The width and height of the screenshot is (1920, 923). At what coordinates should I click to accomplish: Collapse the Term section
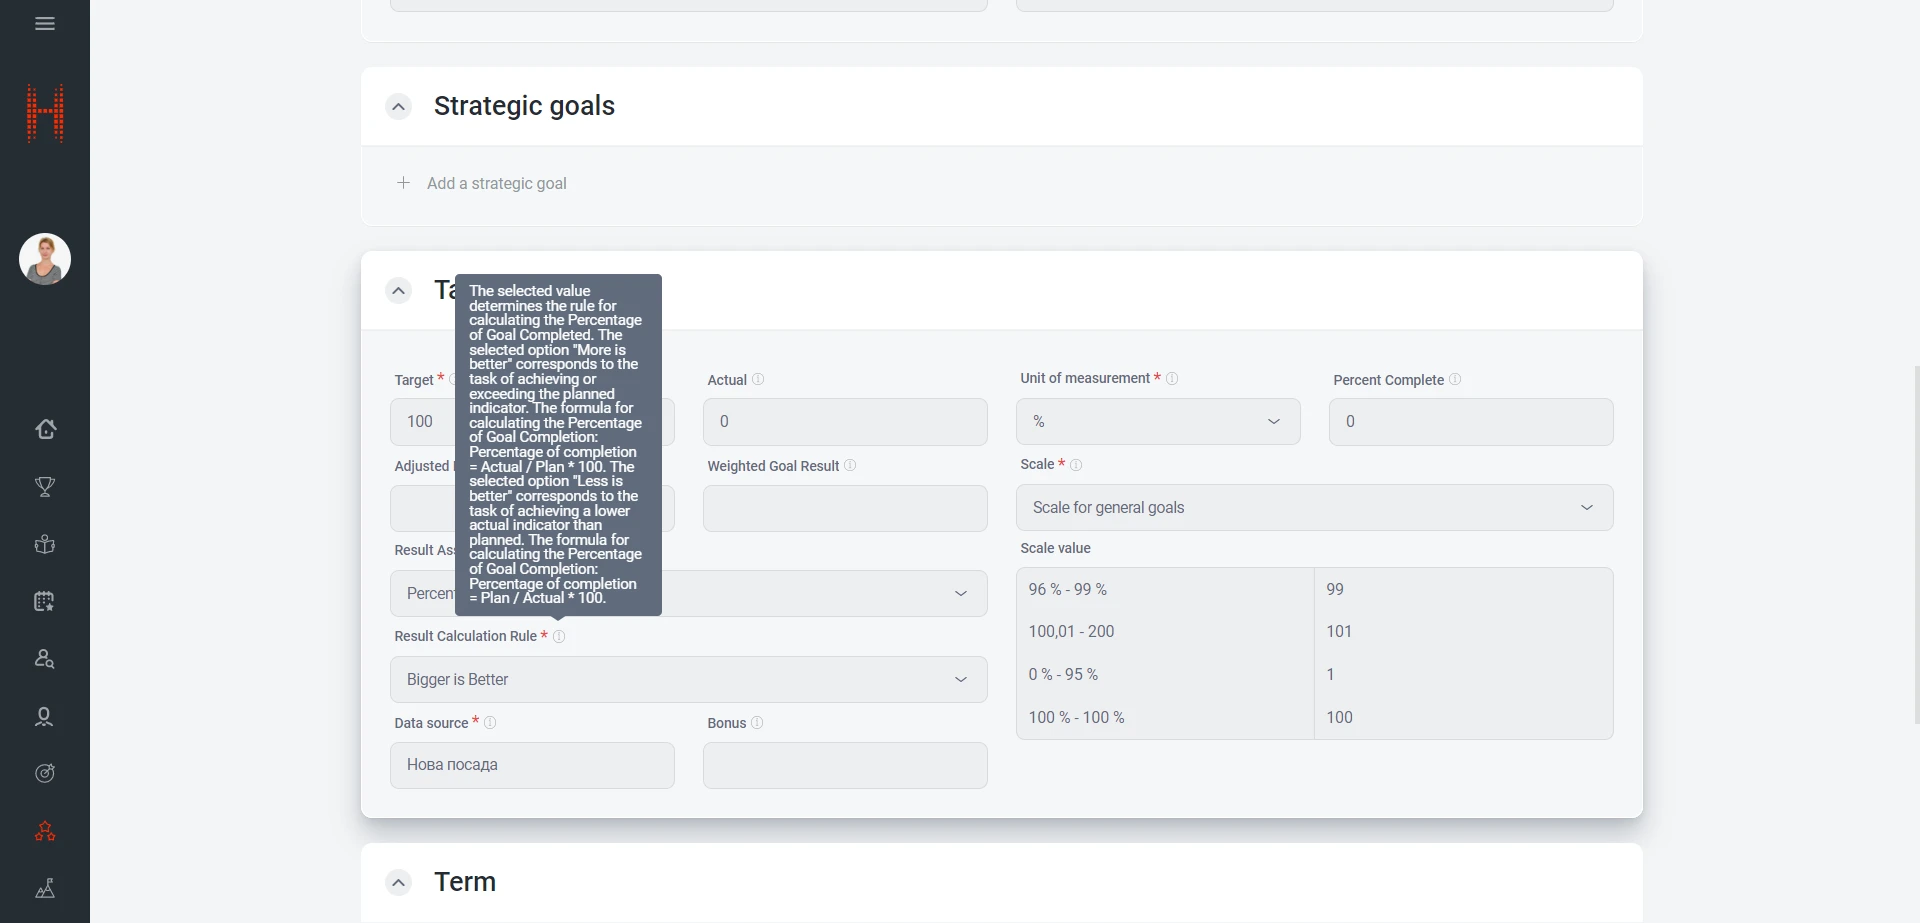pyautogui.click(x=399, y=883)
